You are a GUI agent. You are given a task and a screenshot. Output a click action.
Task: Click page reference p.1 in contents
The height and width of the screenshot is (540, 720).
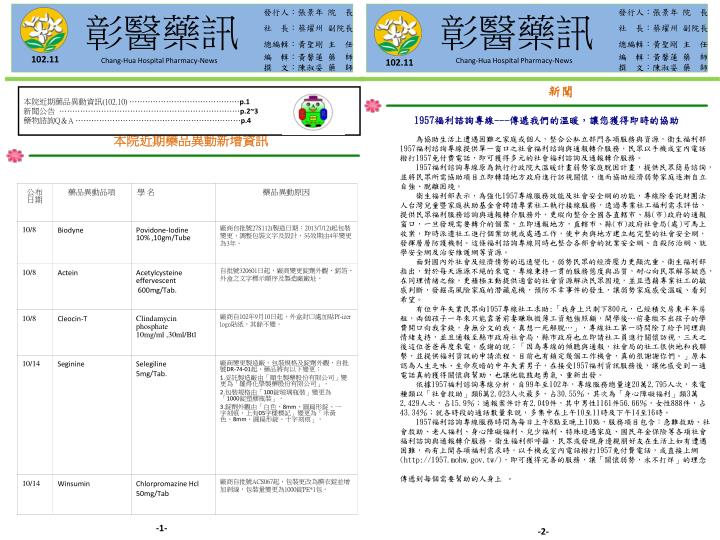point(245,102)
